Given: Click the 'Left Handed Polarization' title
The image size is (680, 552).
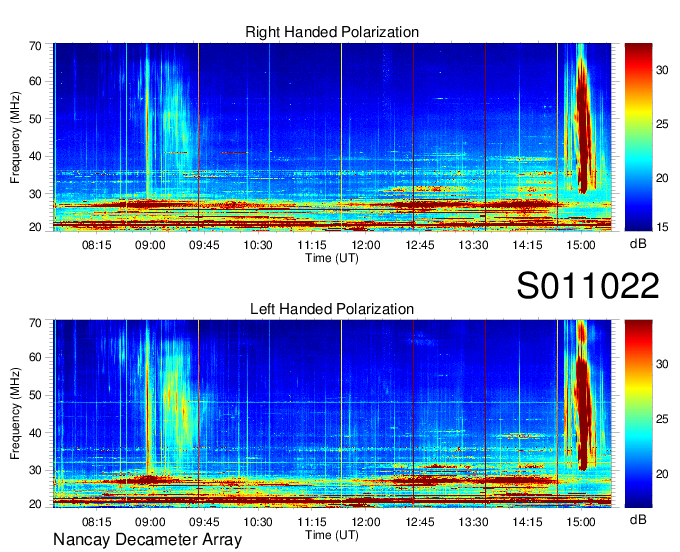Looking at the screenshot, I should point(332,309).
